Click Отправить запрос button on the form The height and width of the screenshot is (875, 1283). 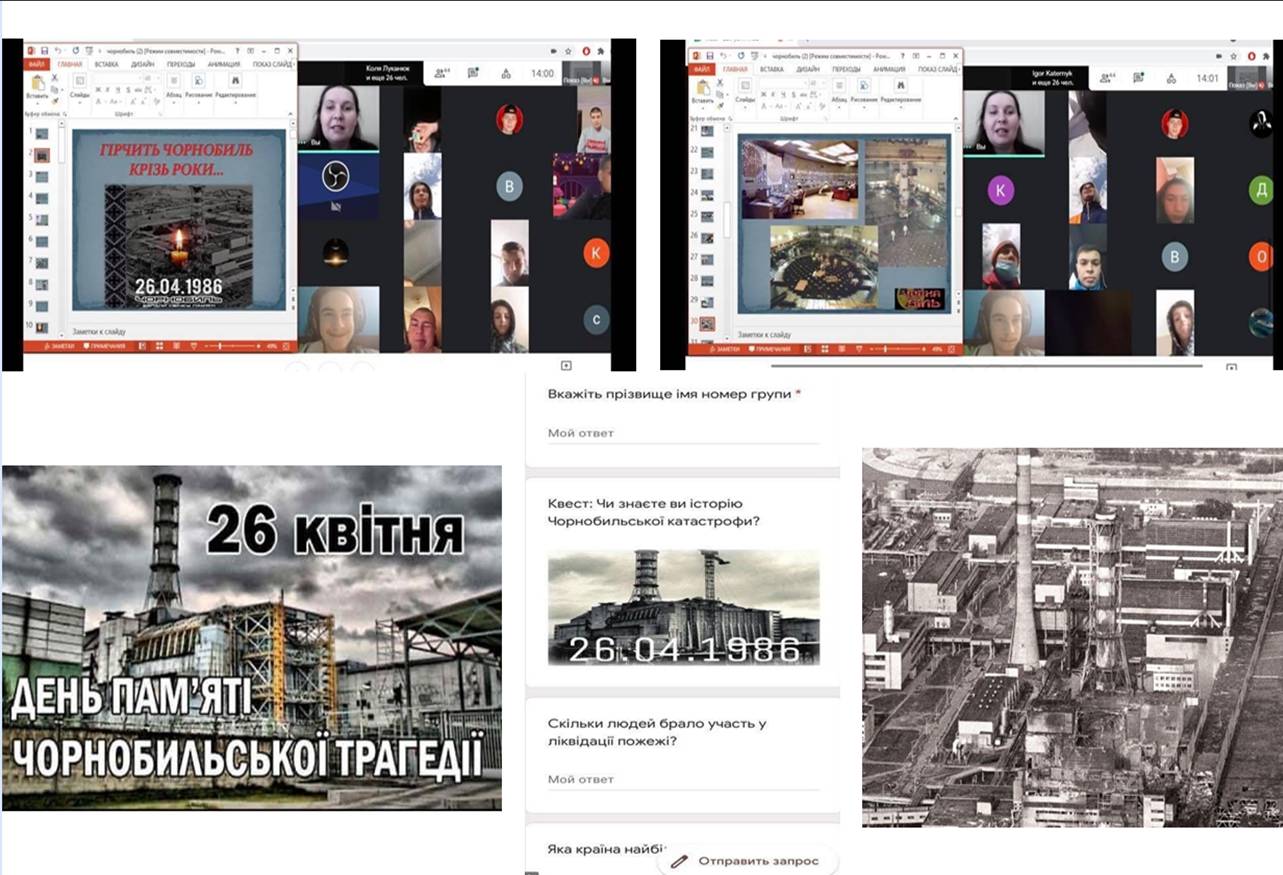(x=748, y=860)
